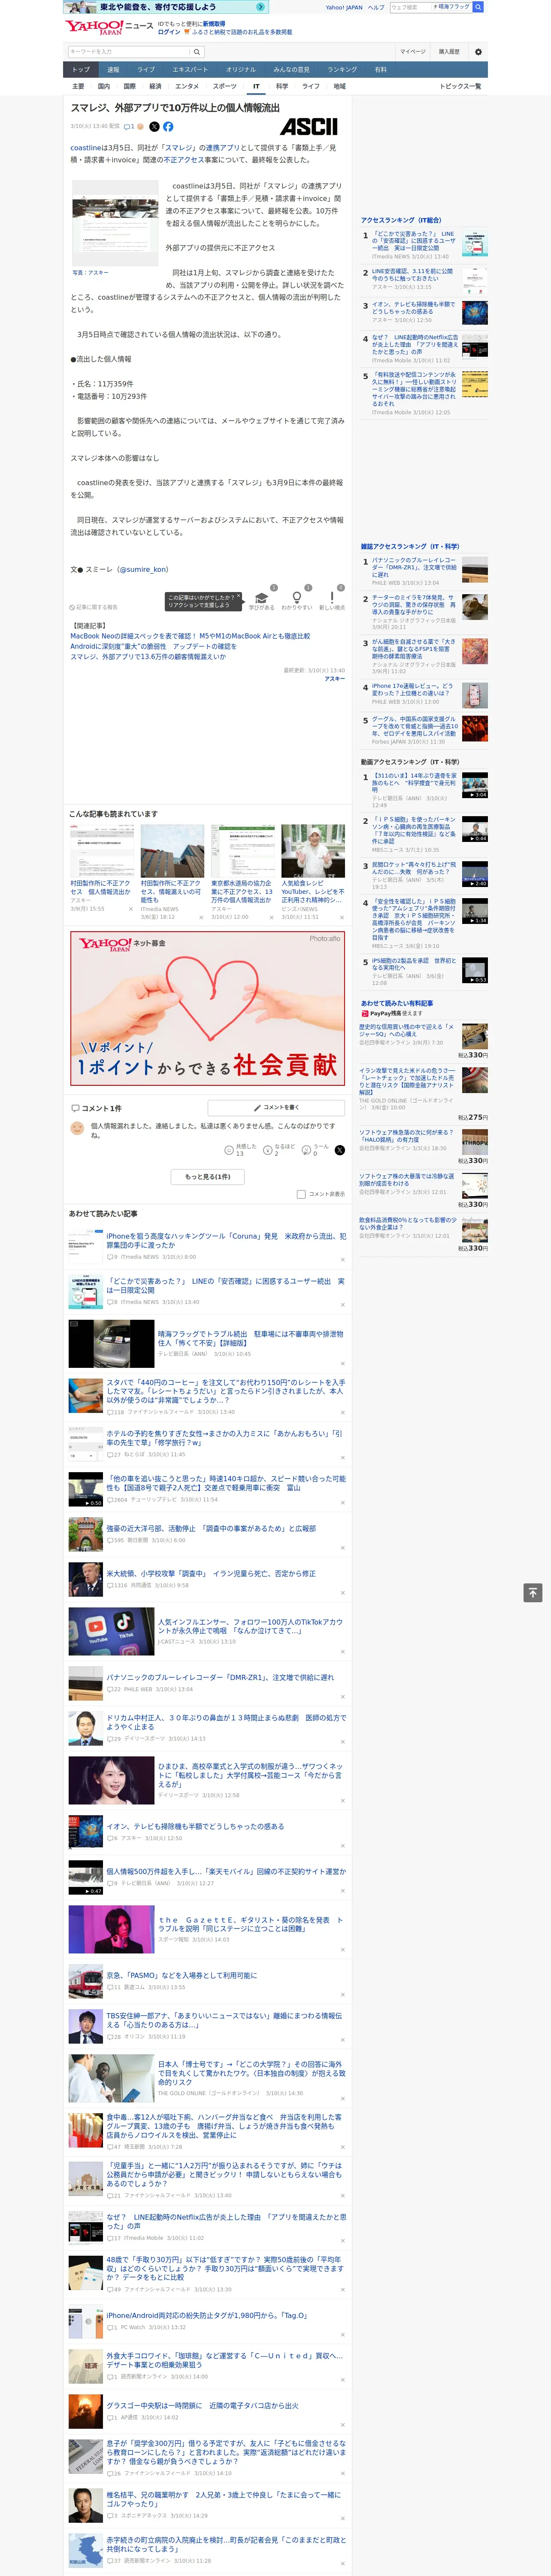551x2576 pixels.
Task: Open the top banner ad arrow icon
Action: click(x=261, y=6)
